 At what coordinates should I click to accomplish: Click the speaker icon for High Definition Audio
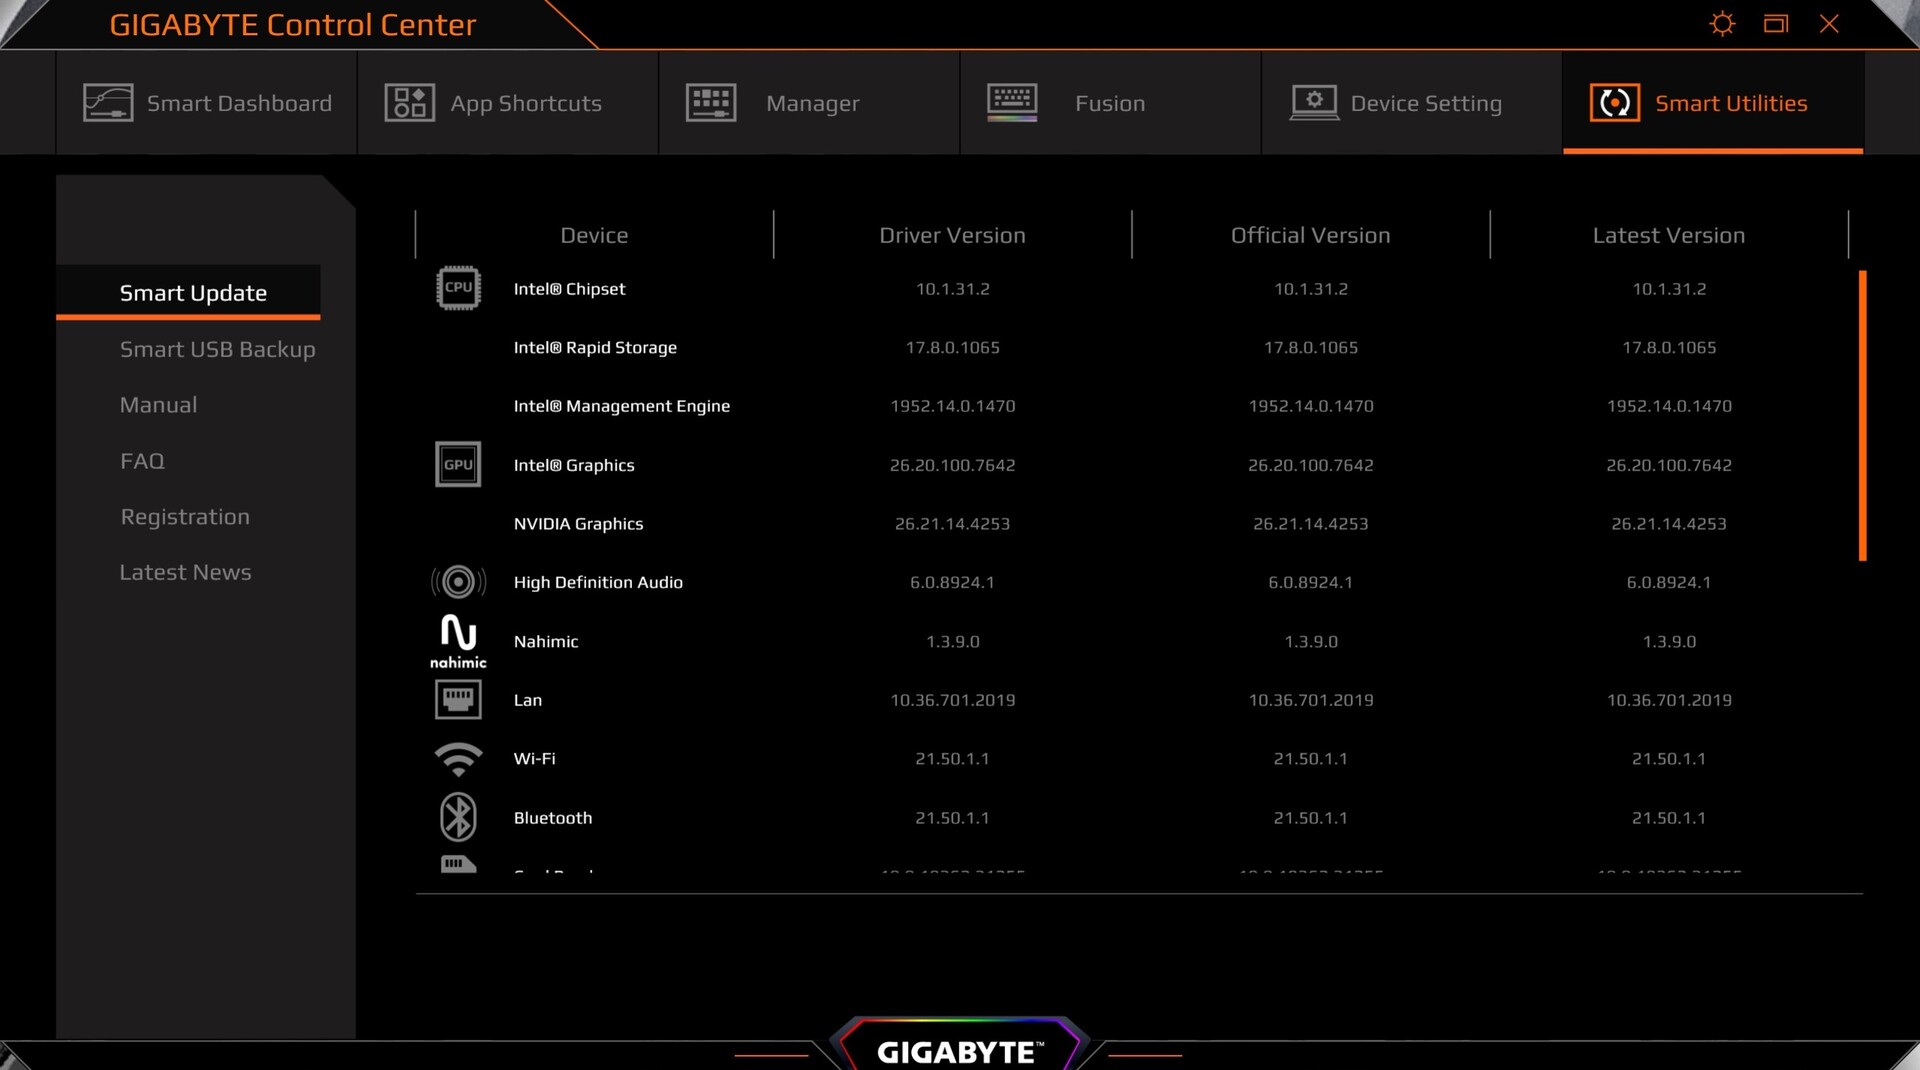(x=458, y=582)
